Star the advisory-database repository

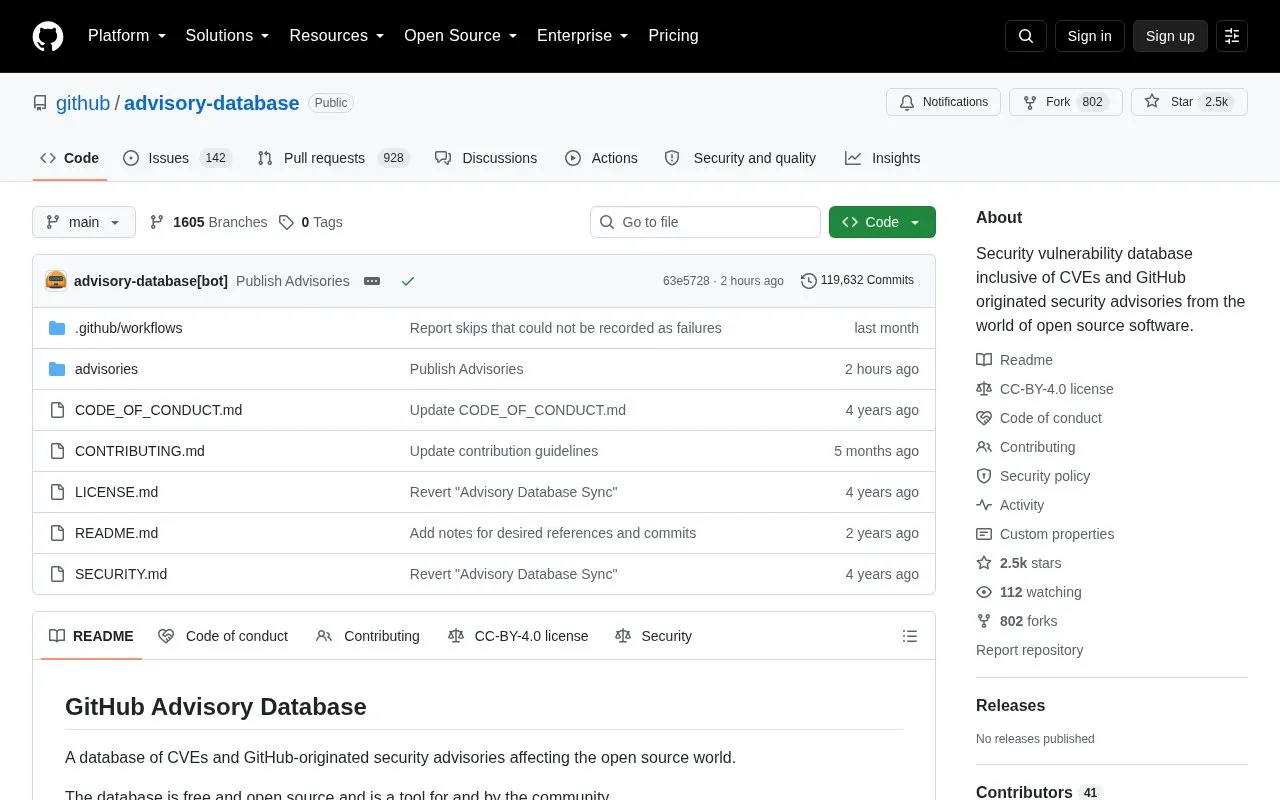(1189, 102)
